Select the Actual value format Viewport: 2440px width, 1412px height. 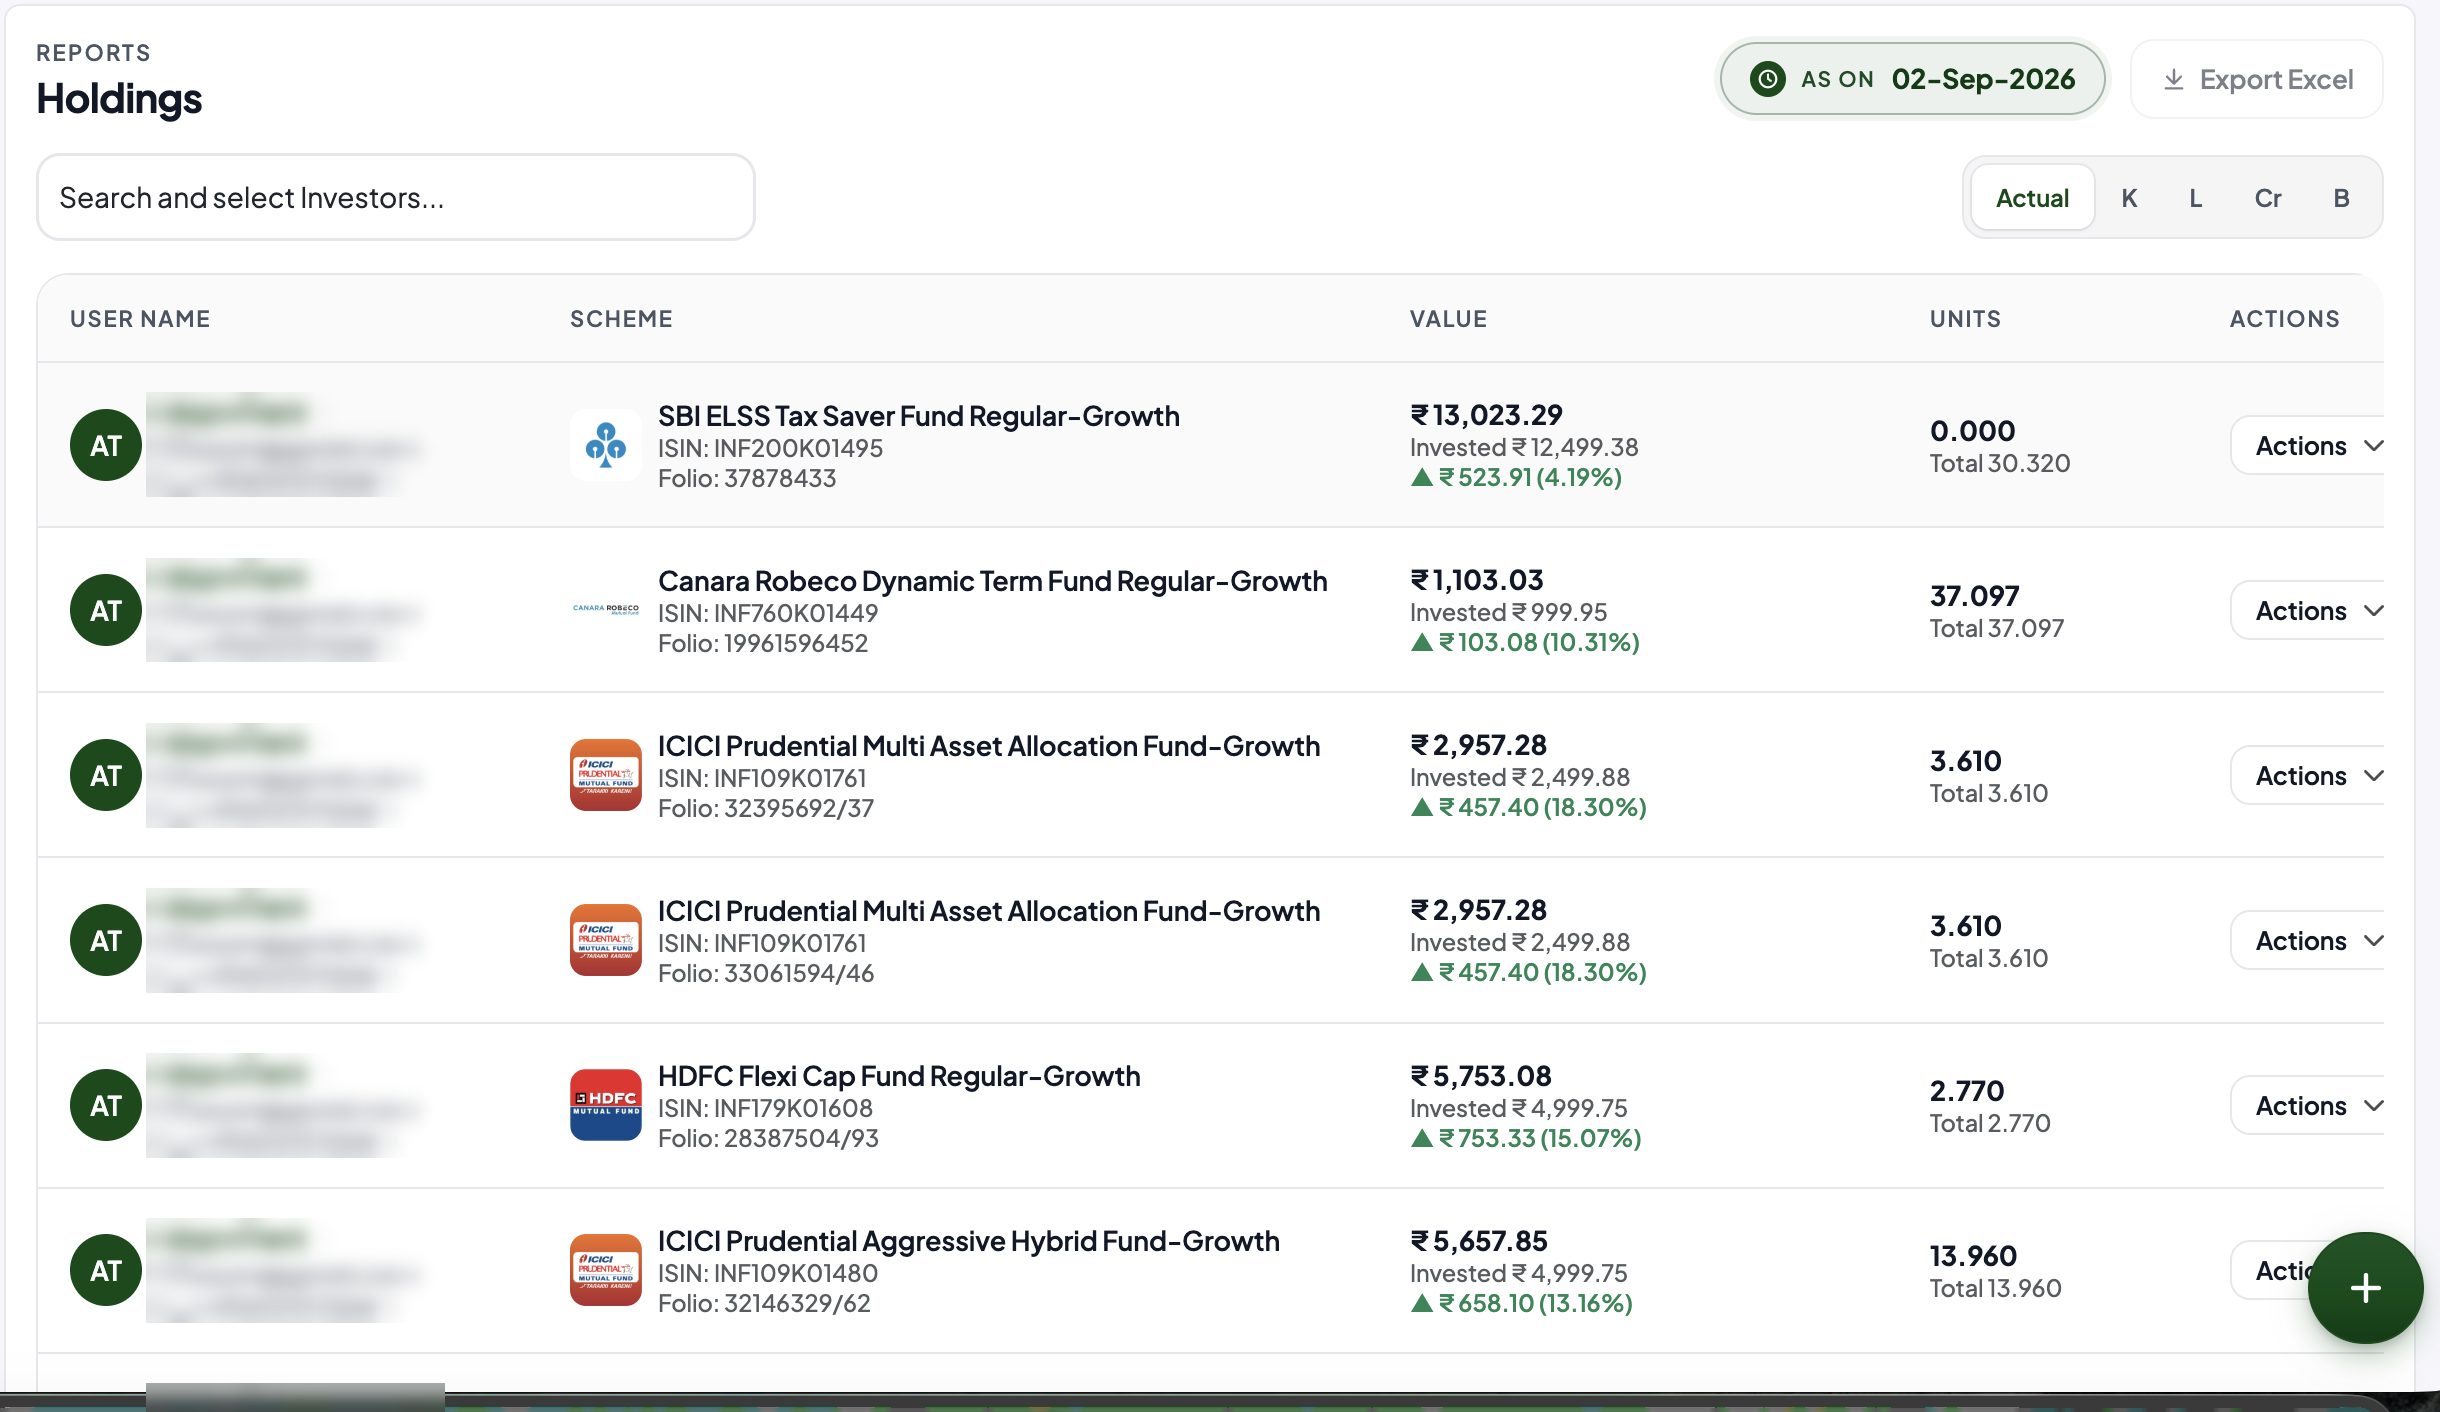tap(2032, 198)
